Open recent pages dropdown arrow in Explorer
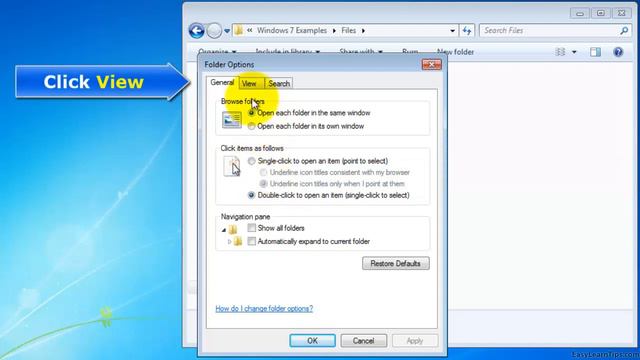Image resolution: width=640 pixels, height=360 pixels. tap(227, 31)
